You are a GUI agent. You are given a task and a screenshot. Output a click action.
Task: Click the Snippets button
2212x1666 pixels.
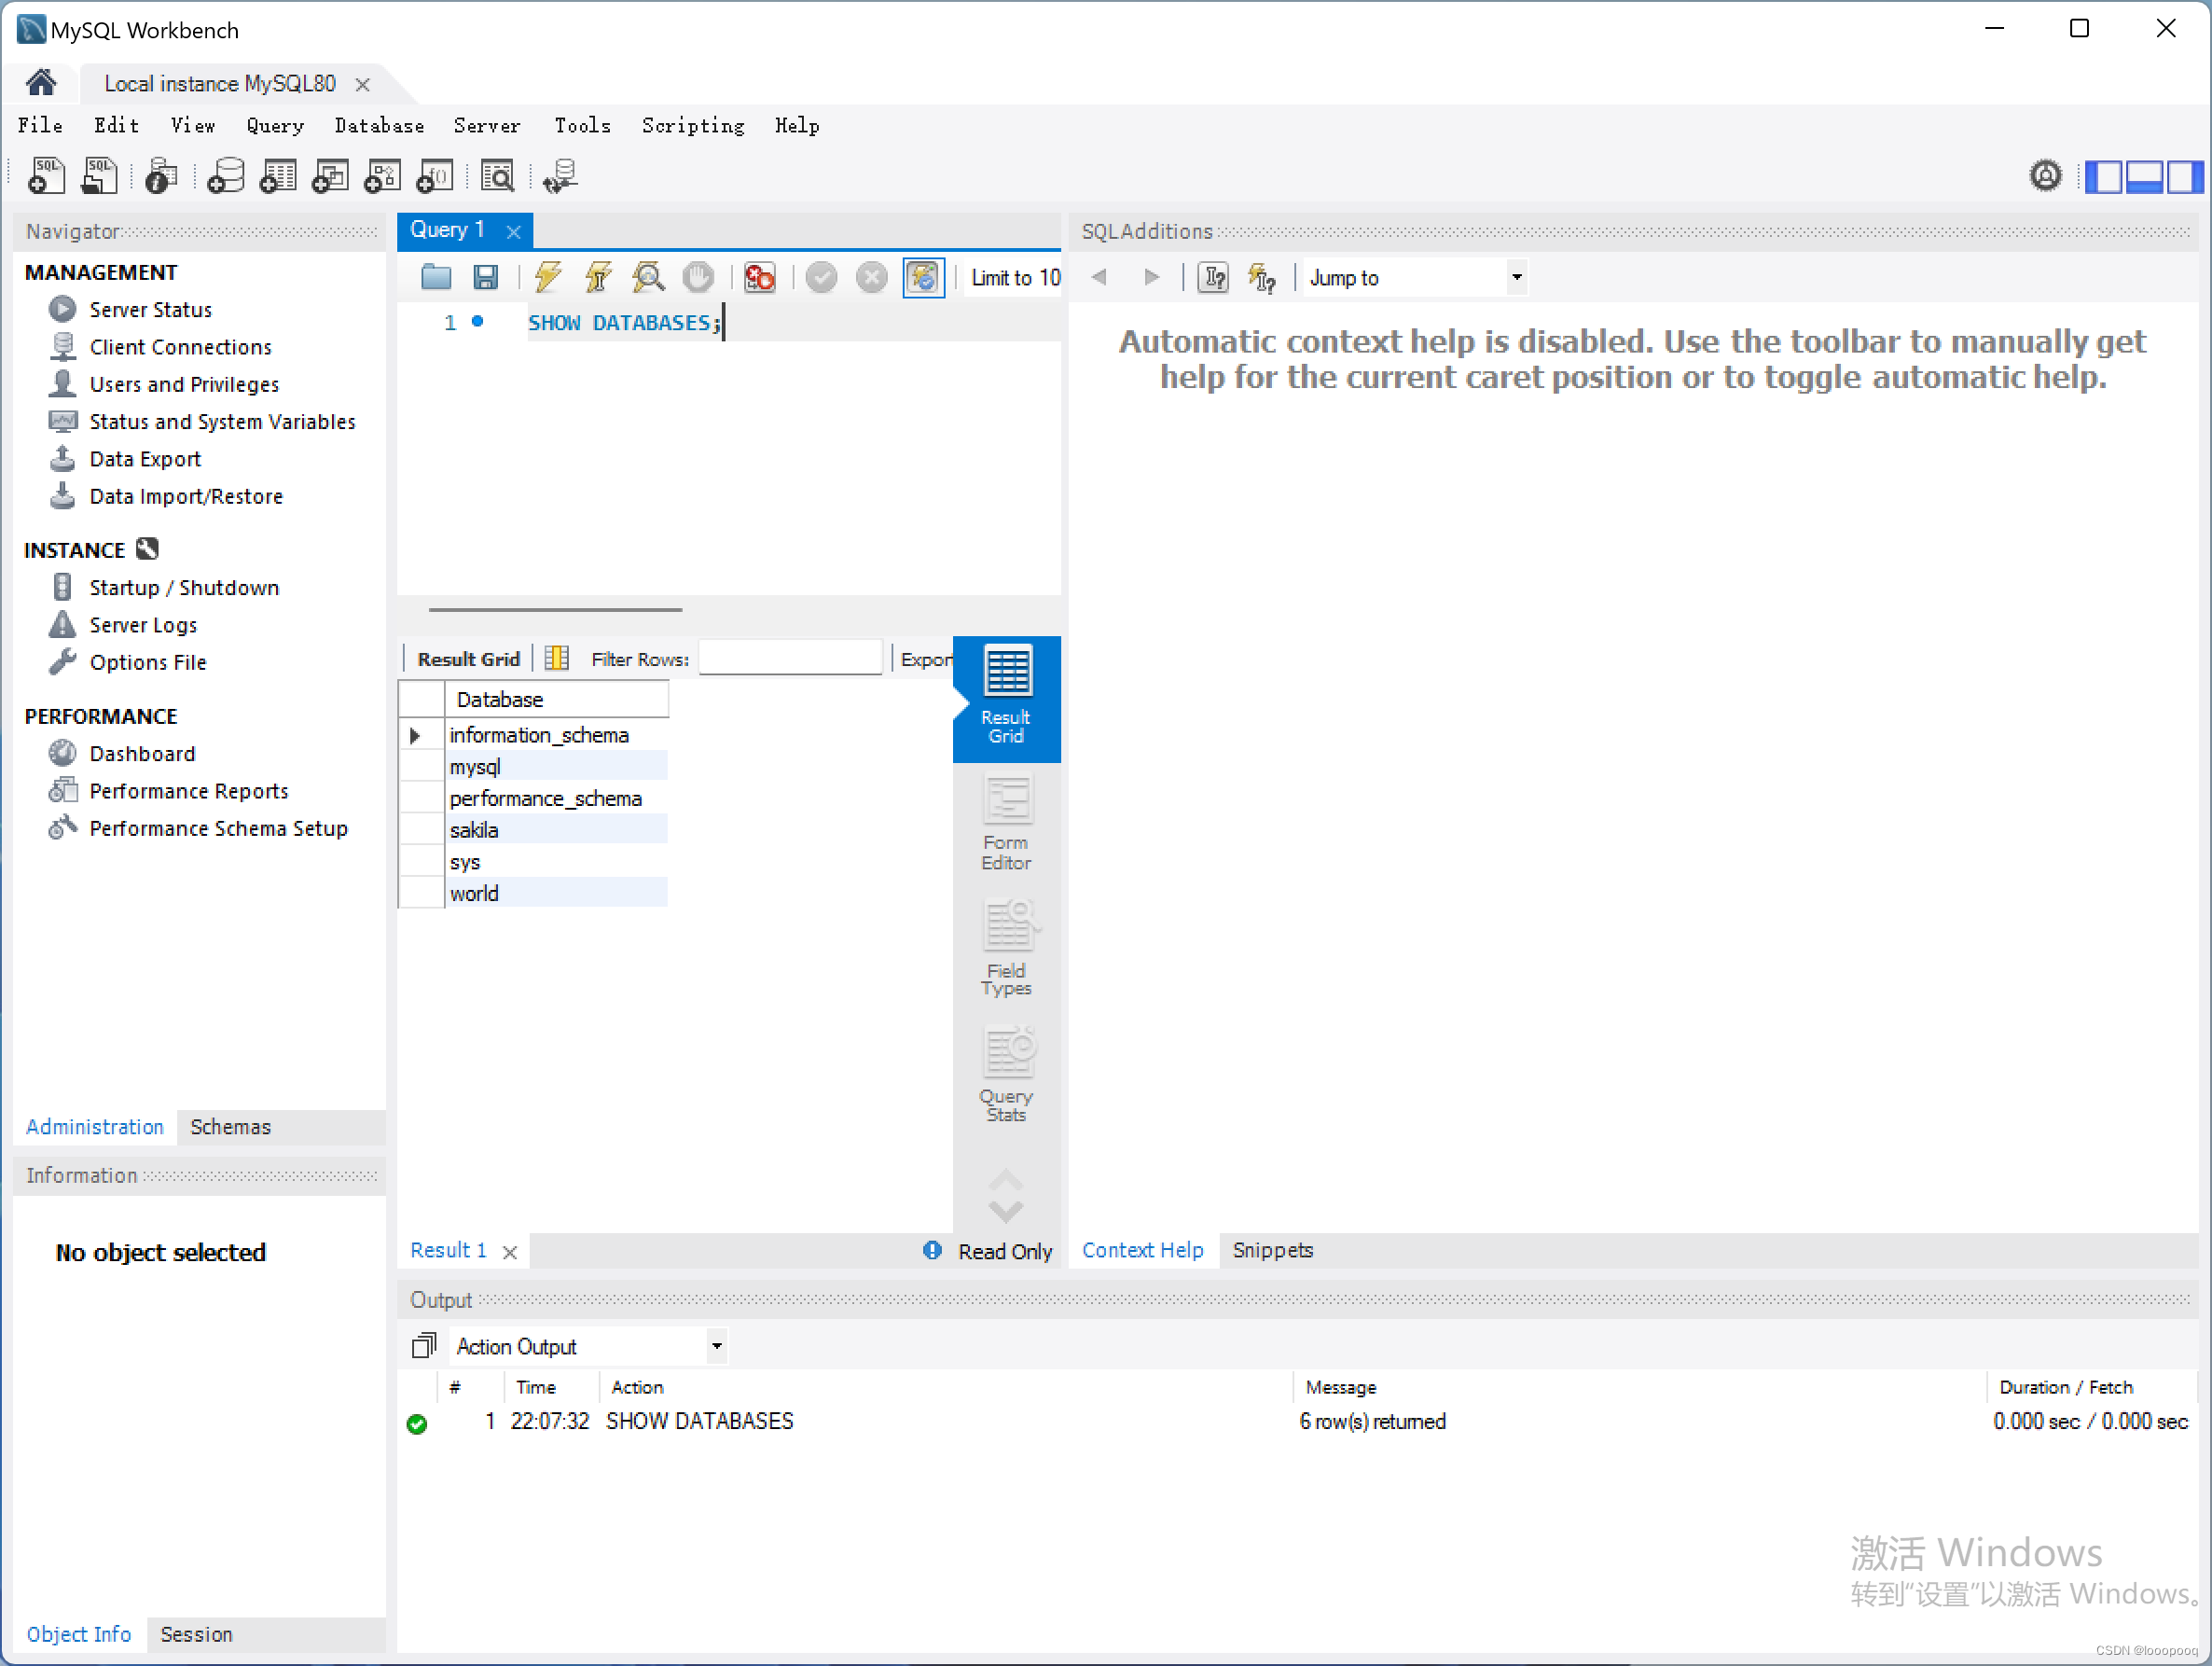(1269, 1250)
